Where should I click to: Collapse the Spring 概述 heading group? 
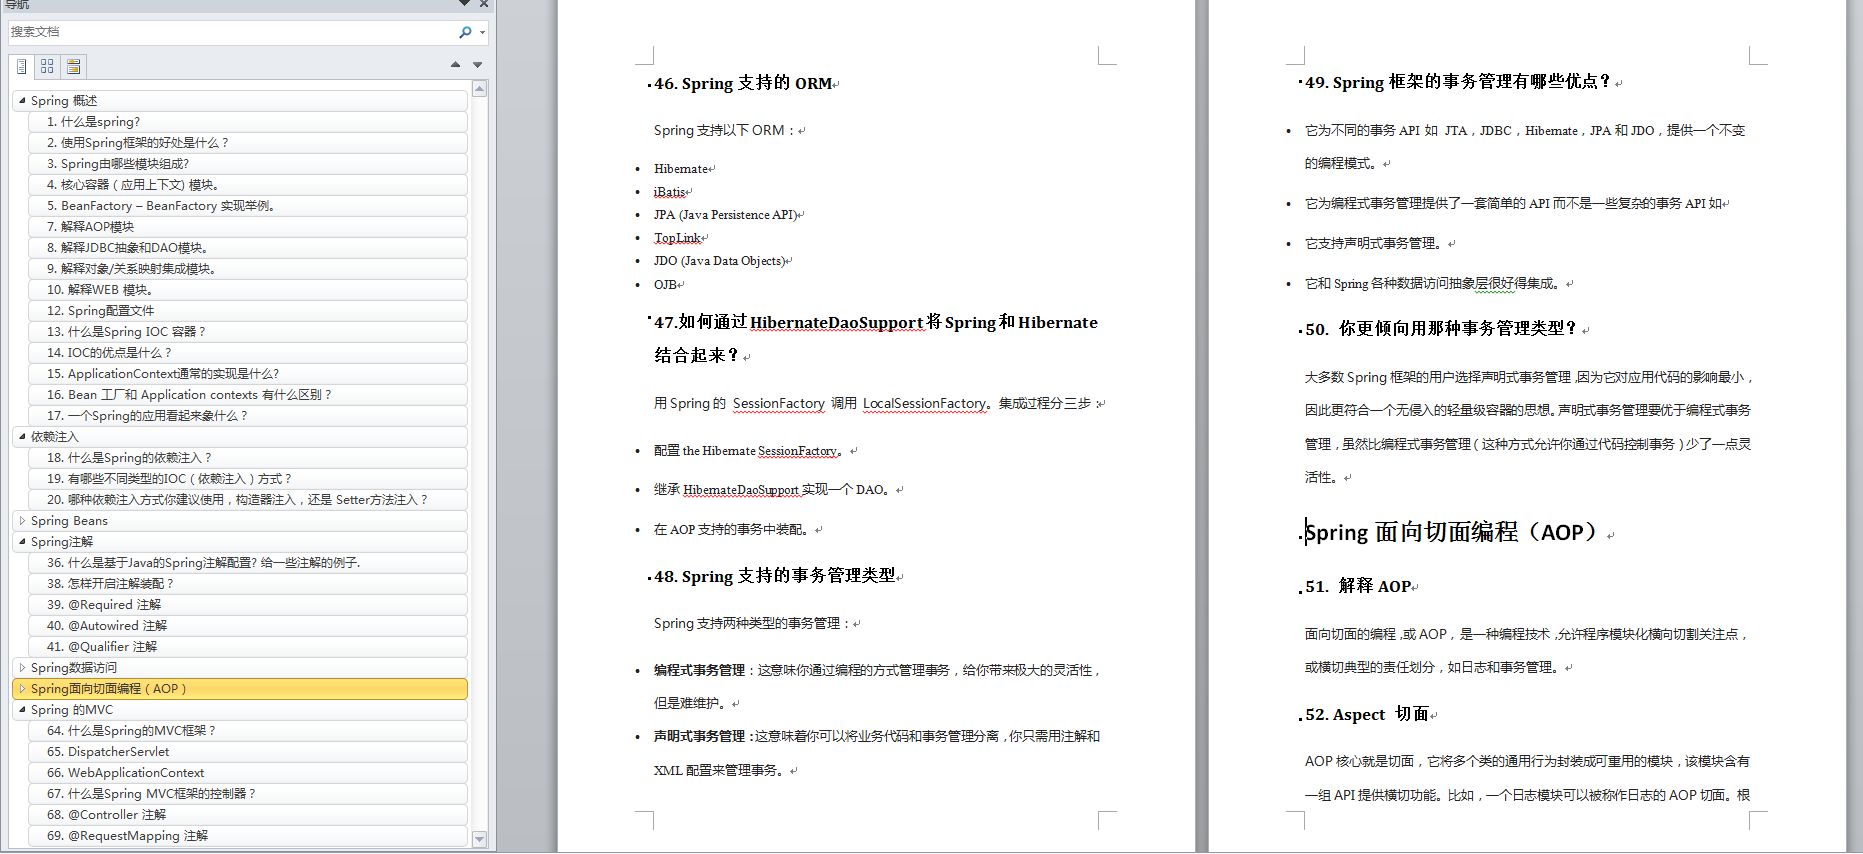coord(22,100)
